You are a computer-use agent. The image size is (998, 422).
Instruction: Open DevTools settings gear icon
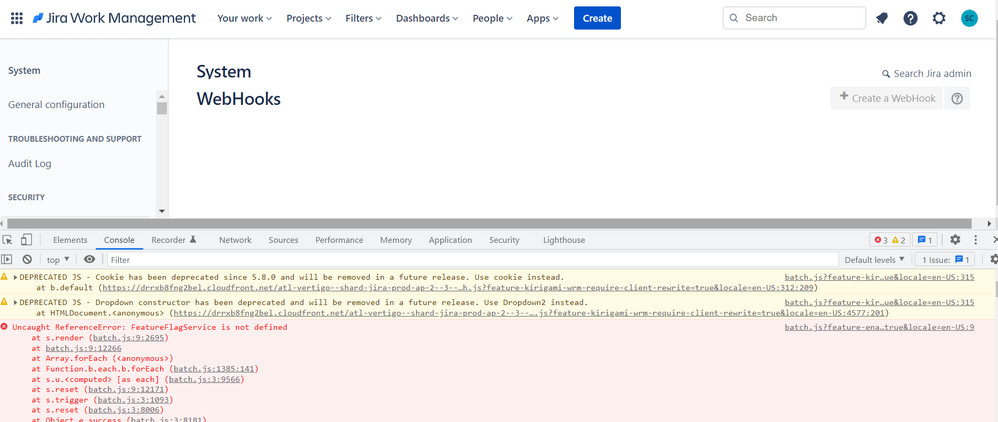tap(955, 240)
